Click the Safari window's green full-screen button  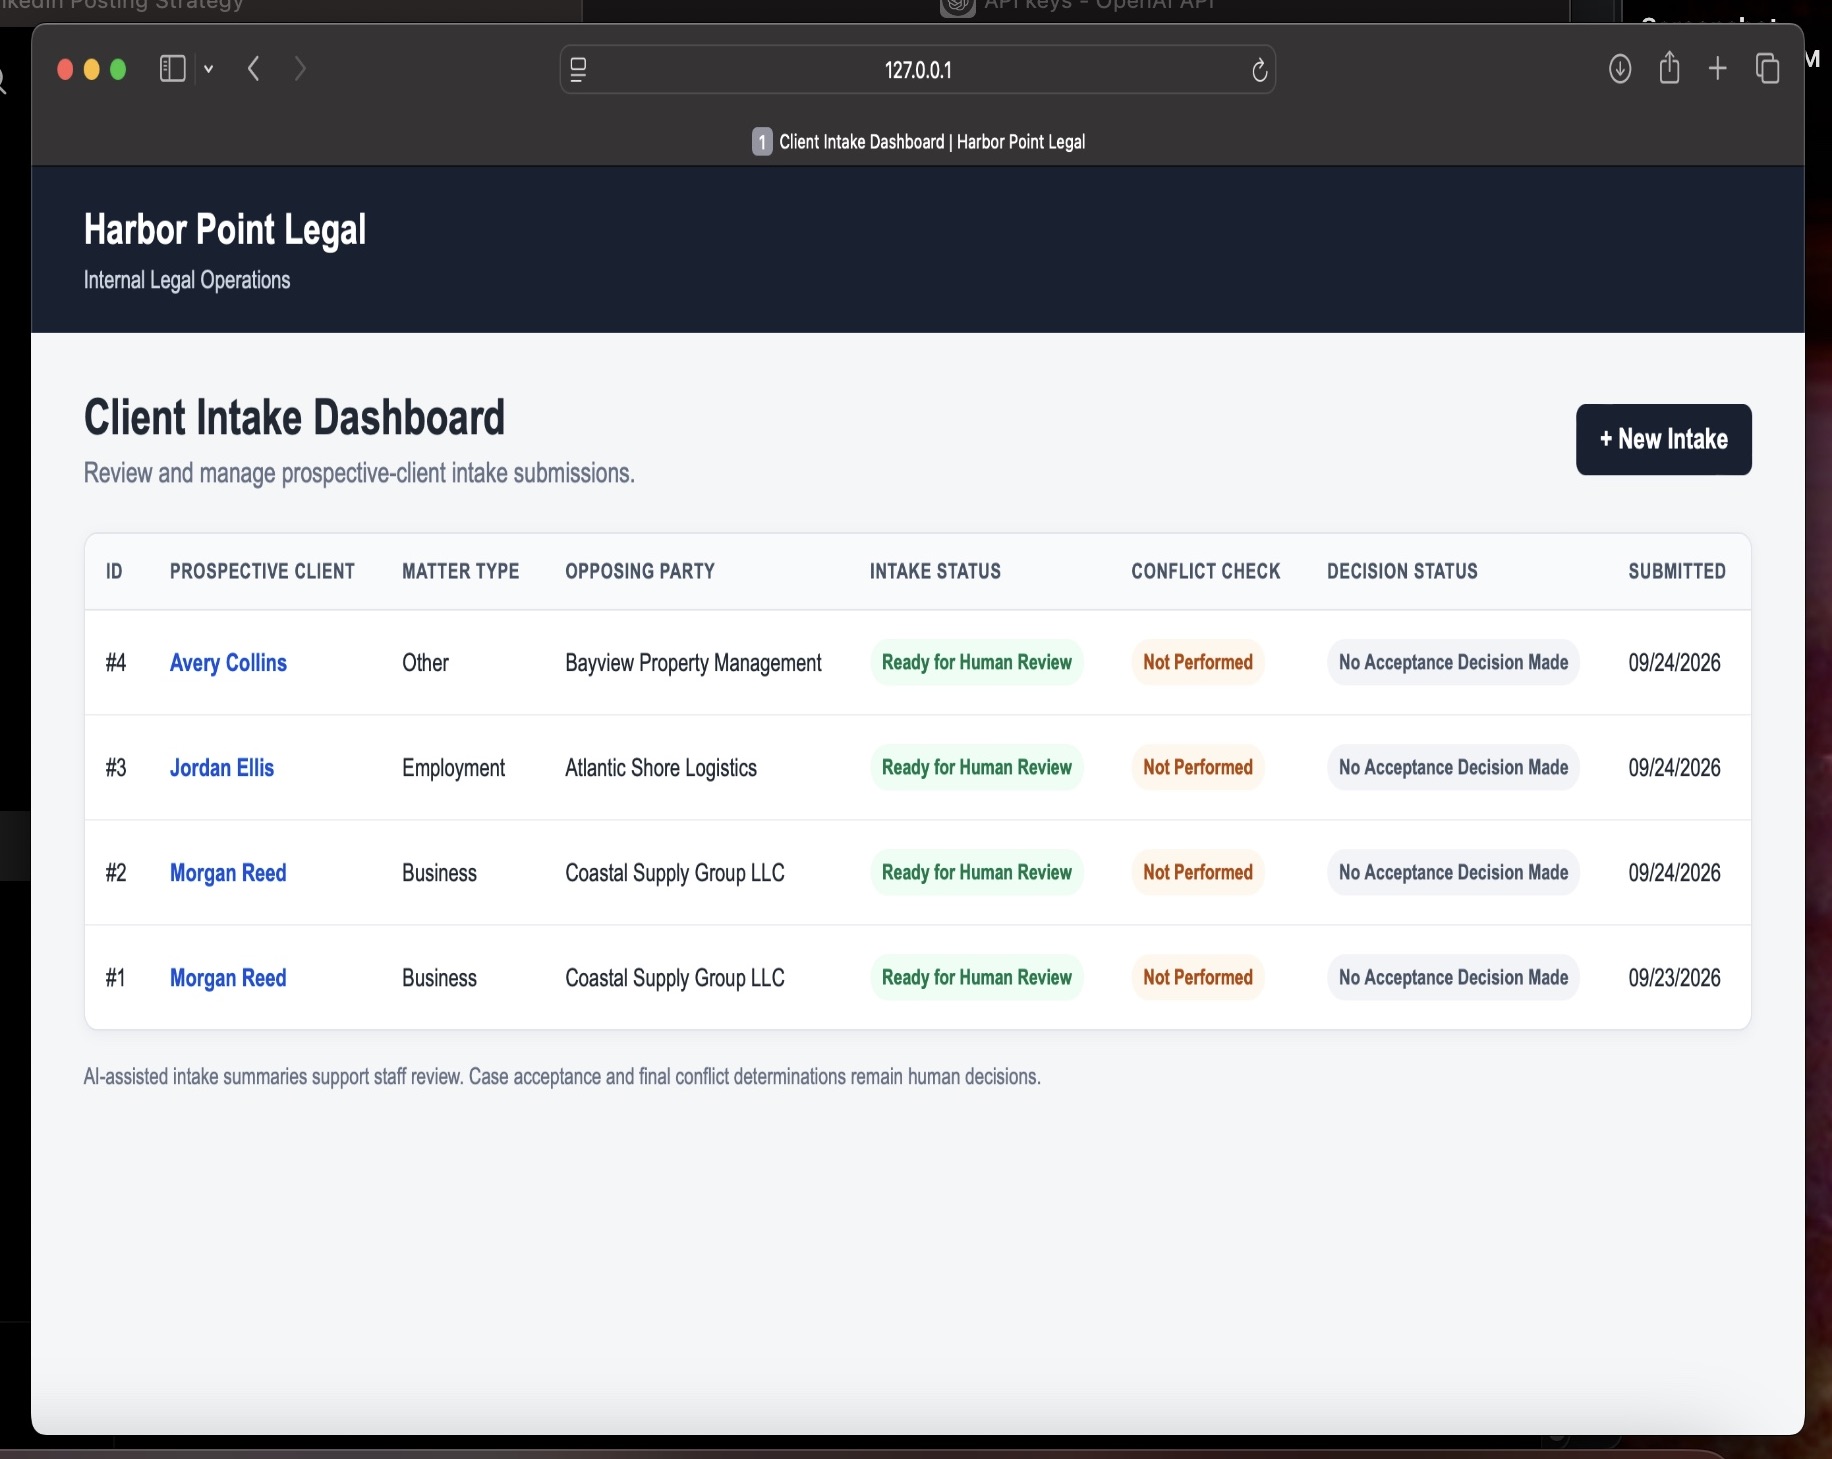pos(118,70)
